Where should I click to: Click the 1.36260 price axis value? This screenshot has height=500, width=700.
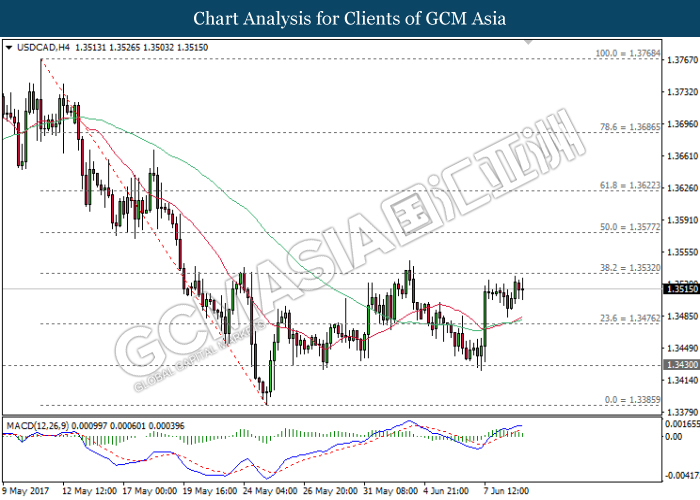(x=682, y=188)
